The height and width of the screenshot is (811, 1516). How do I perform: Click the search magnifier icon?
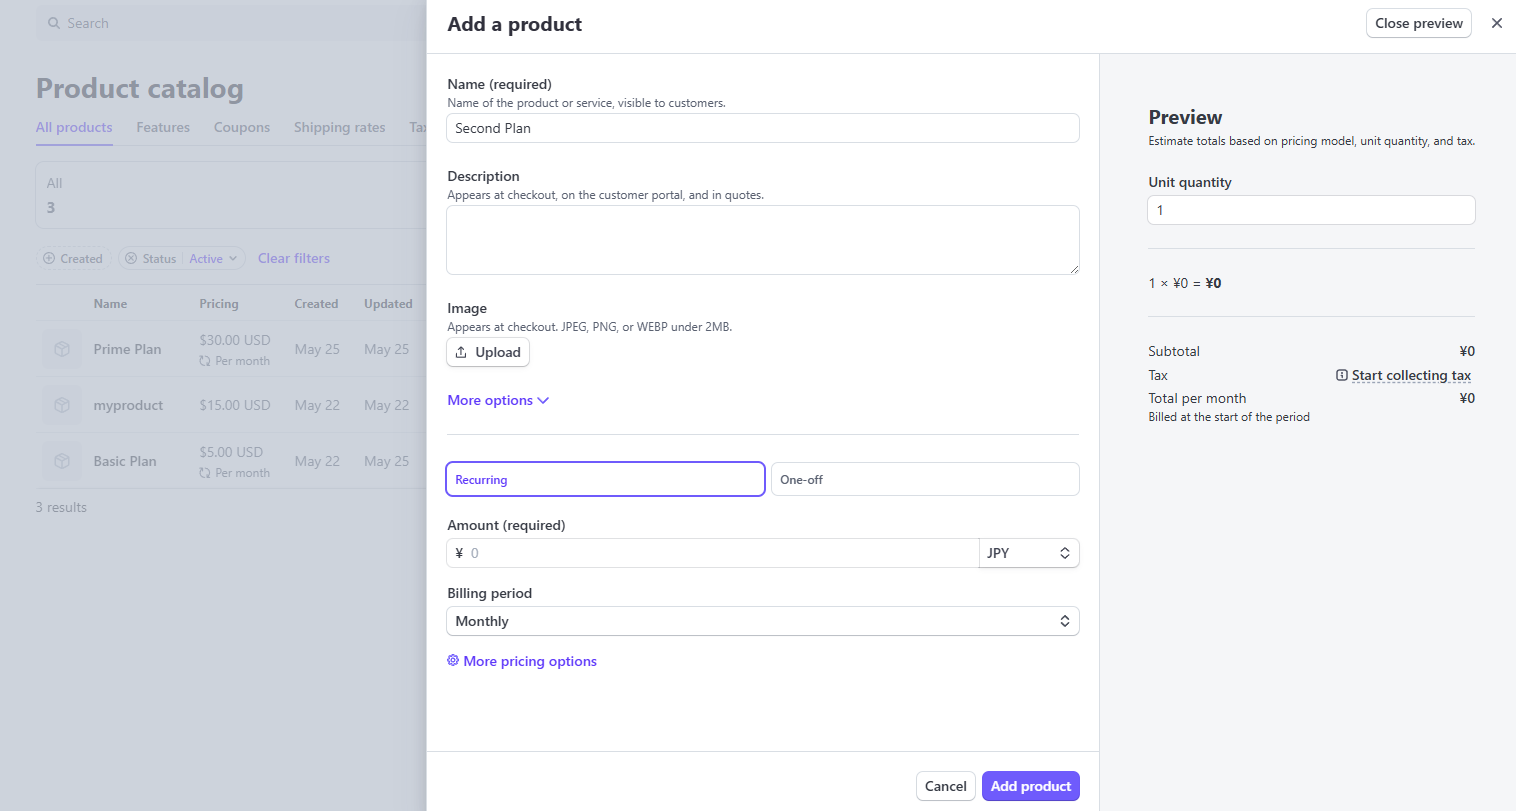coord(54,23)
